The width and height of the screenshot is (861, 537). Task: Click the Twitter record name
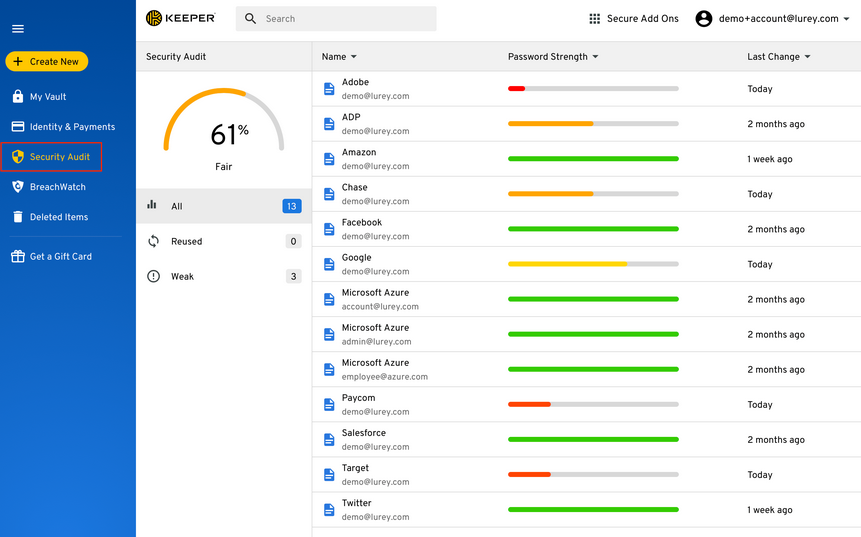(356, 503)
